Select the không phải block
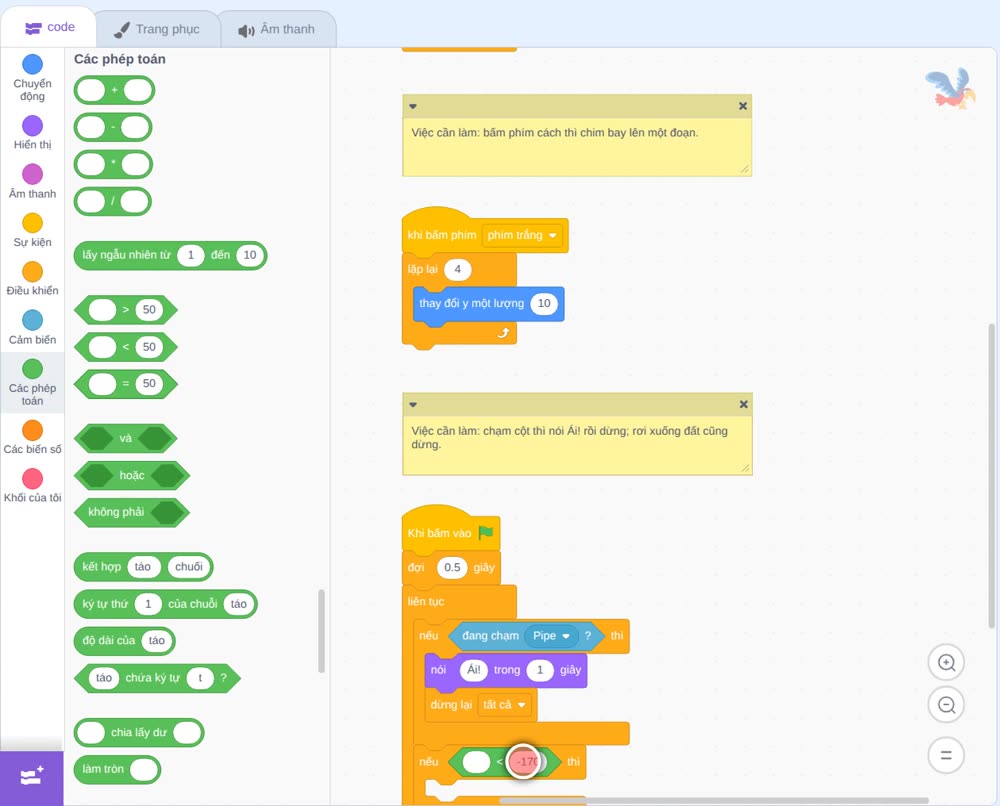Screen dimensions: 1000x806 pyautogui.click(x=132, y=513)
